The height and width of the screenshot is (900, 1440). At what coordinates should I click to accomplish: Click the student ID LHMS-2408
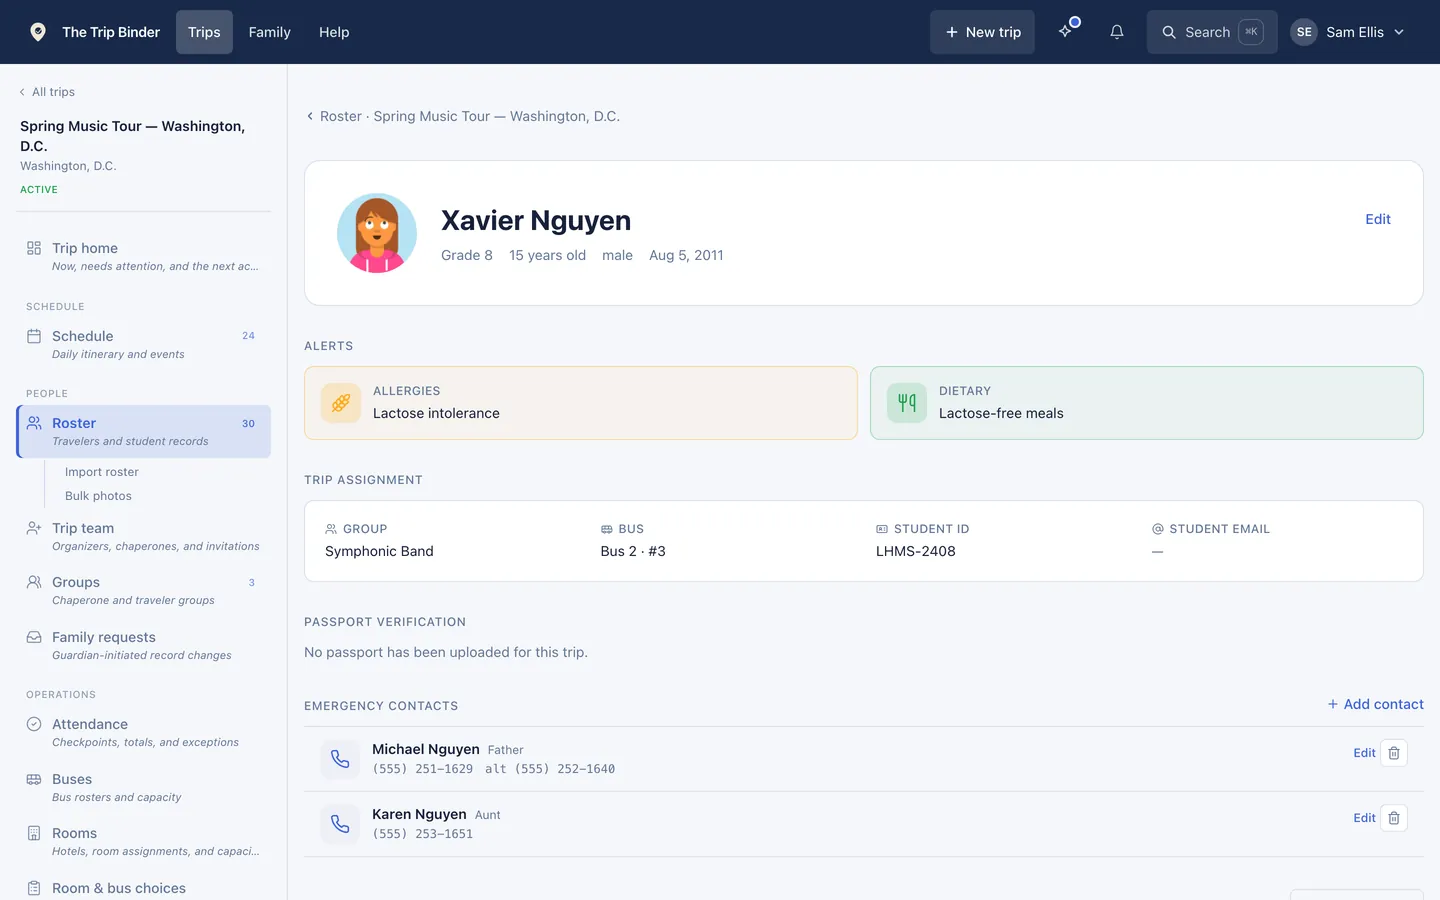click(x=916, y=551)
